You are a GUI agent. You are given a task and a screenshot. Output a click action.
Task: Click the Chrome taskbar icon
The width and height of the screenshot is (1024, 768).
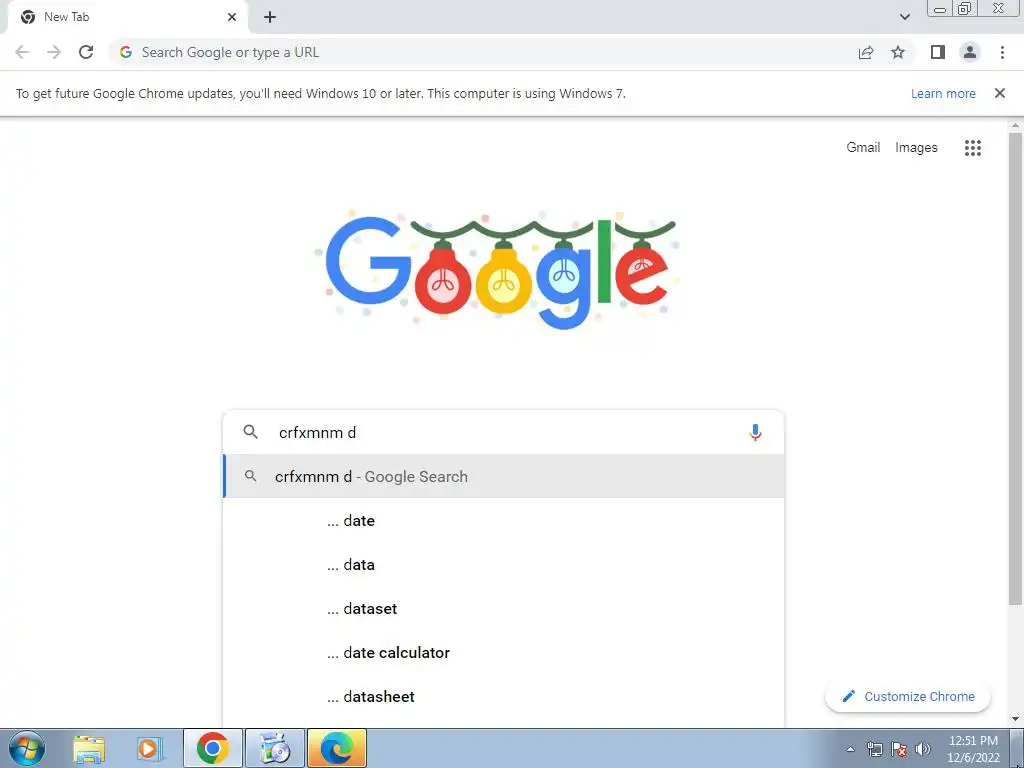[x=213, y=748]
